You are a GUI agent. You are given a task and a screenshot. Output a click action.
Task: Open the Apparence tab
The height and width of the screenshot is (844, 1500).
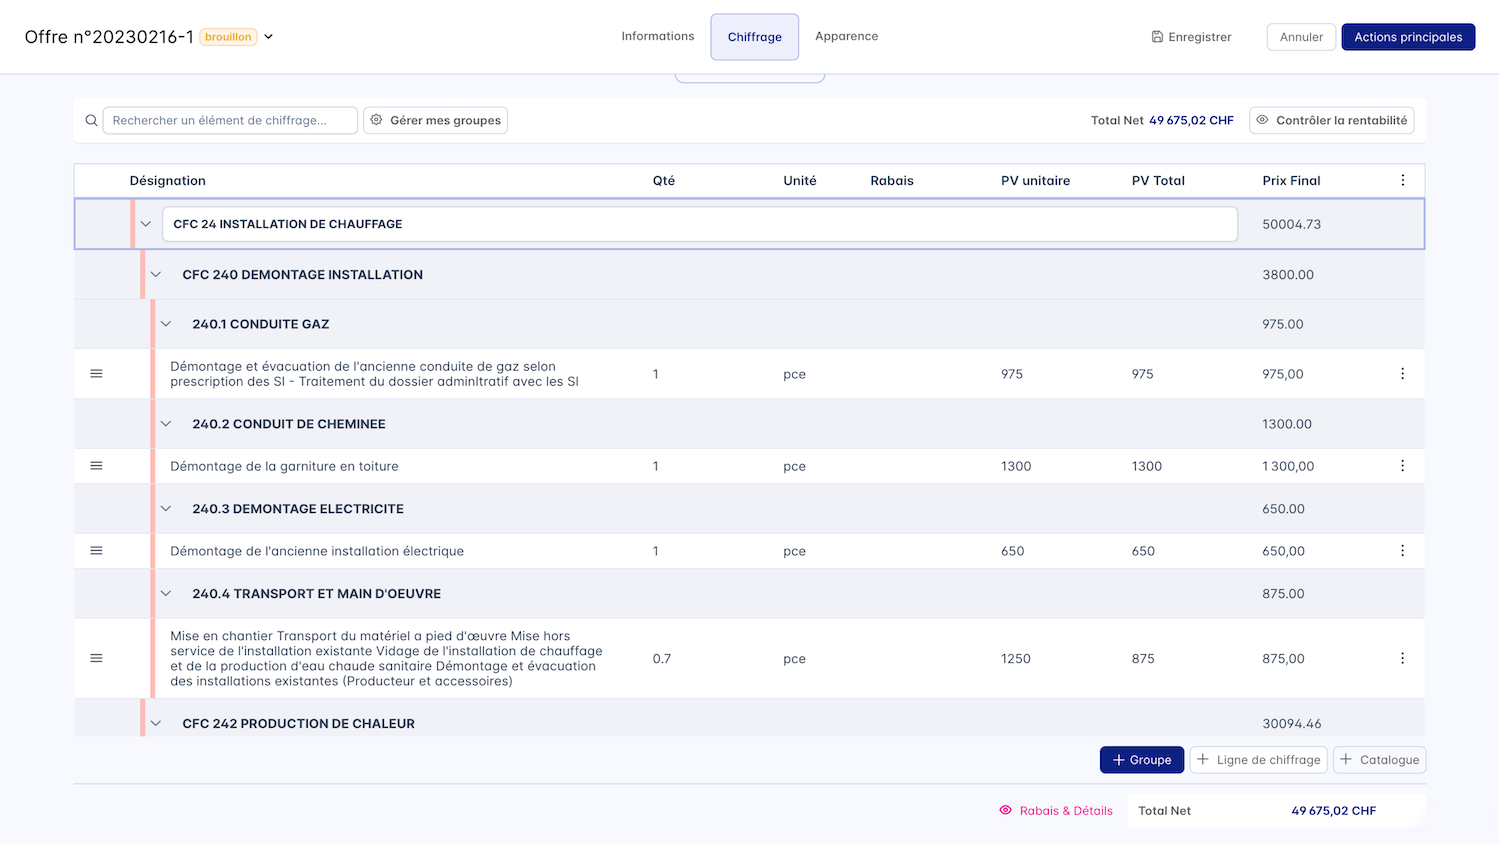point(847,36)
